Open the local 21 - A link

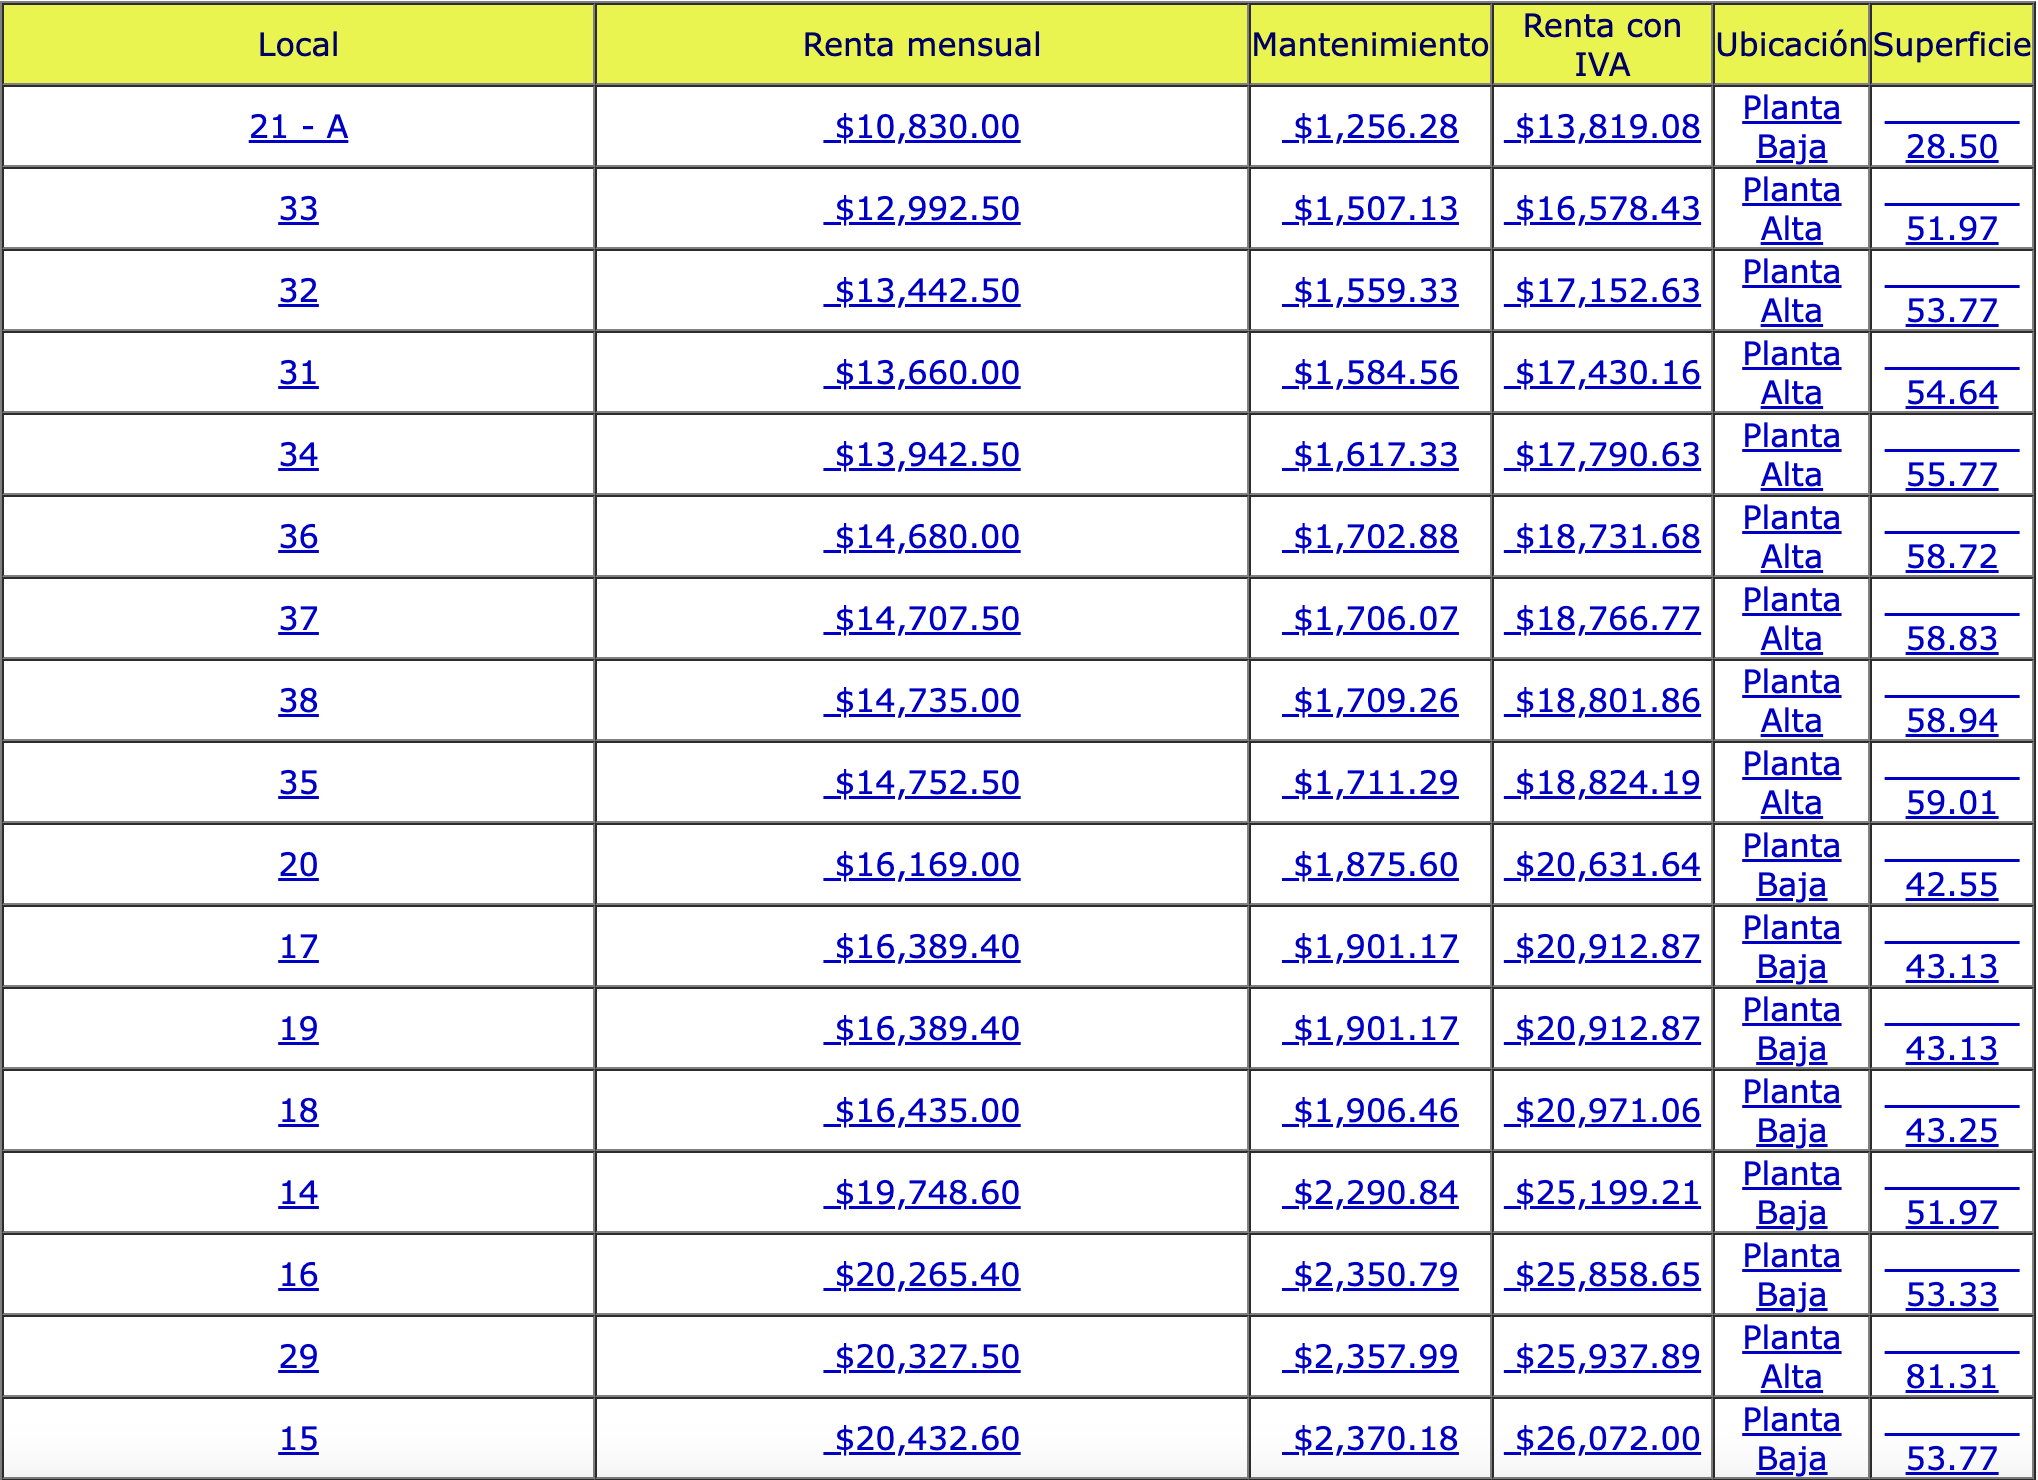[x=298, y=127]
